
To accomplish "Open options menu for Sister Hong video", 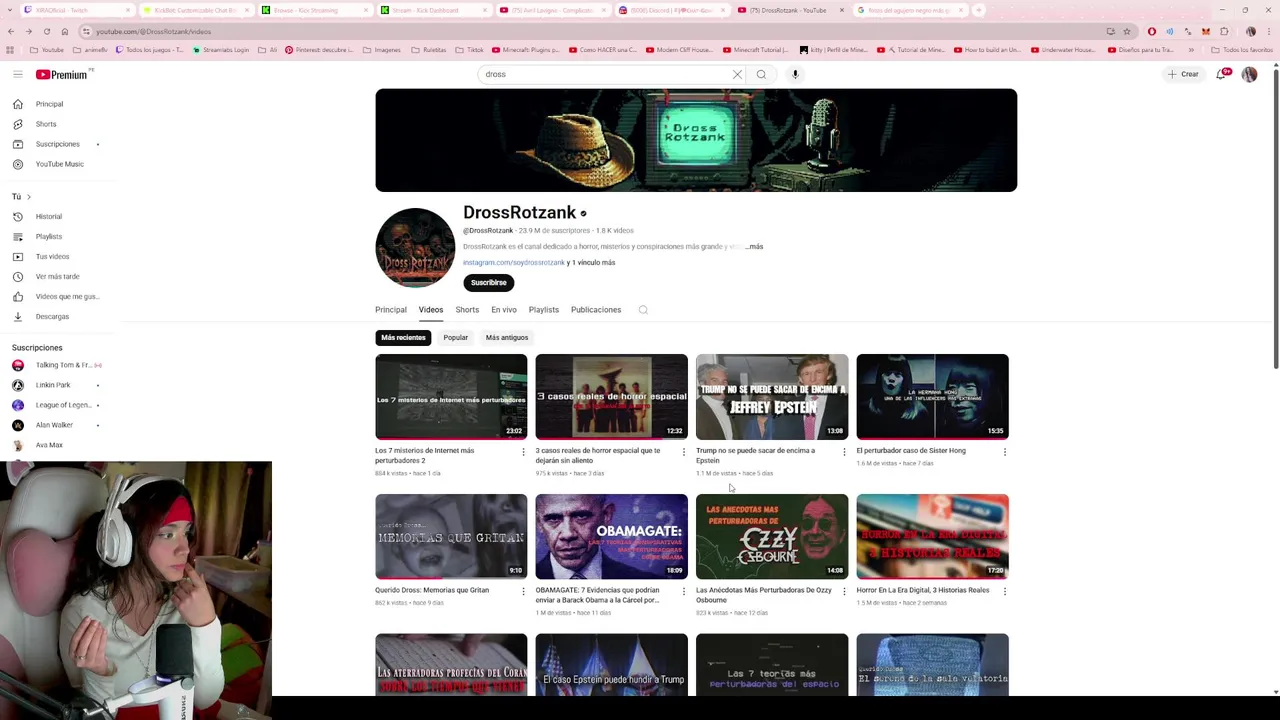I will pos(1005,452).
